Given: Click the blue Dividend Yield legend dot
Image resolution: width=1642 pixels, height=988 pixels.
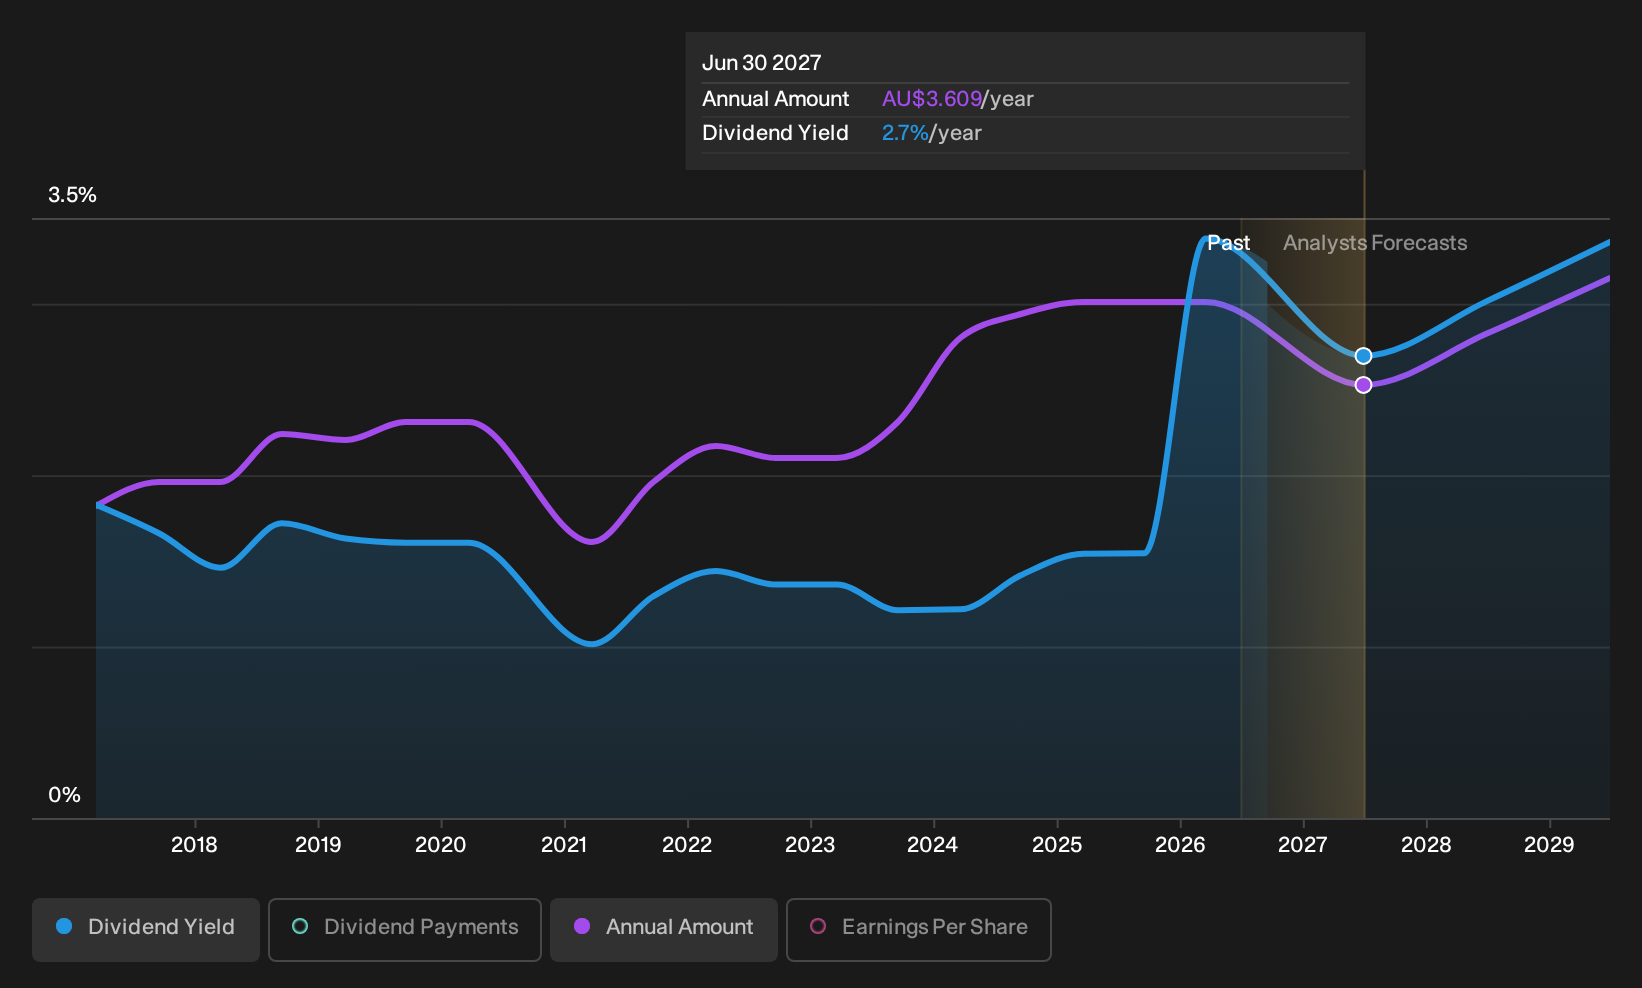Looking at the screenshot, I should tap(64, 926).
